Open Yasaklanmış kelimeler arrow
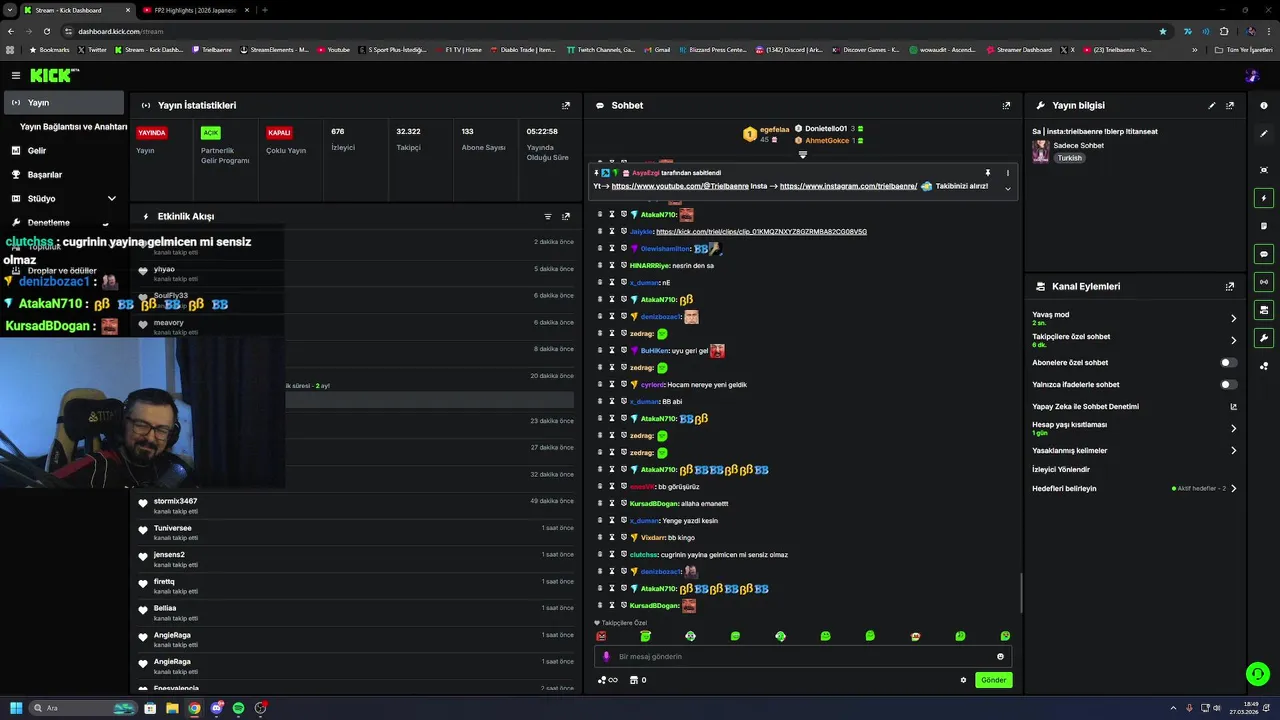The height and width of the screenshot is (720, 1280). [x=1233, y=451]
